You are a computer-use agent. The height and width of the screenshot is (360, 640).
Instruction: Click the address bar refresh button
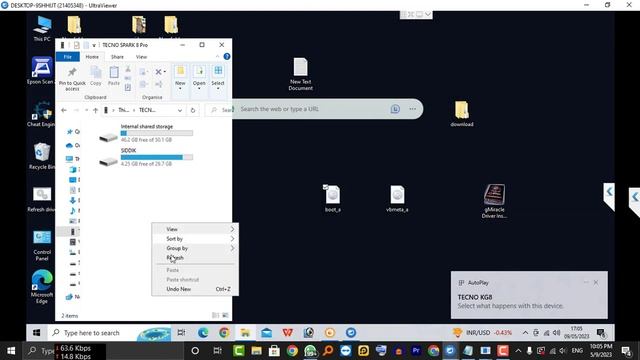(193, 110)
